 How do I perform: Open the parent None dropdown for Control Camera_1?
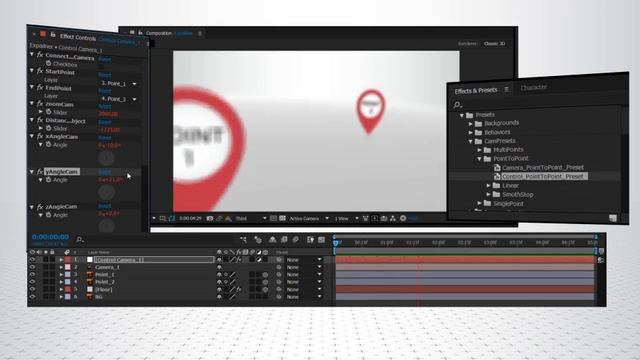click(304, 260)
